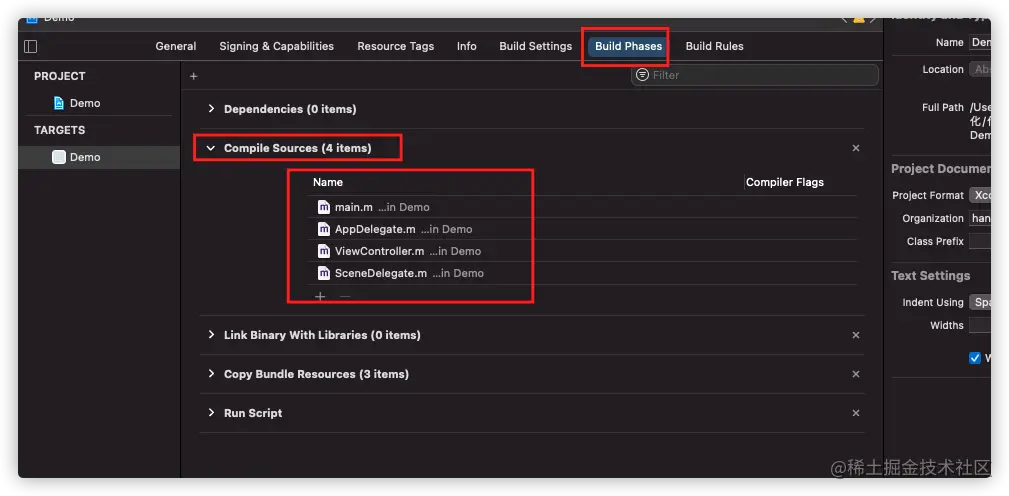
Task: Click the Full Path label in the inspector
Action: pos(943,107)
